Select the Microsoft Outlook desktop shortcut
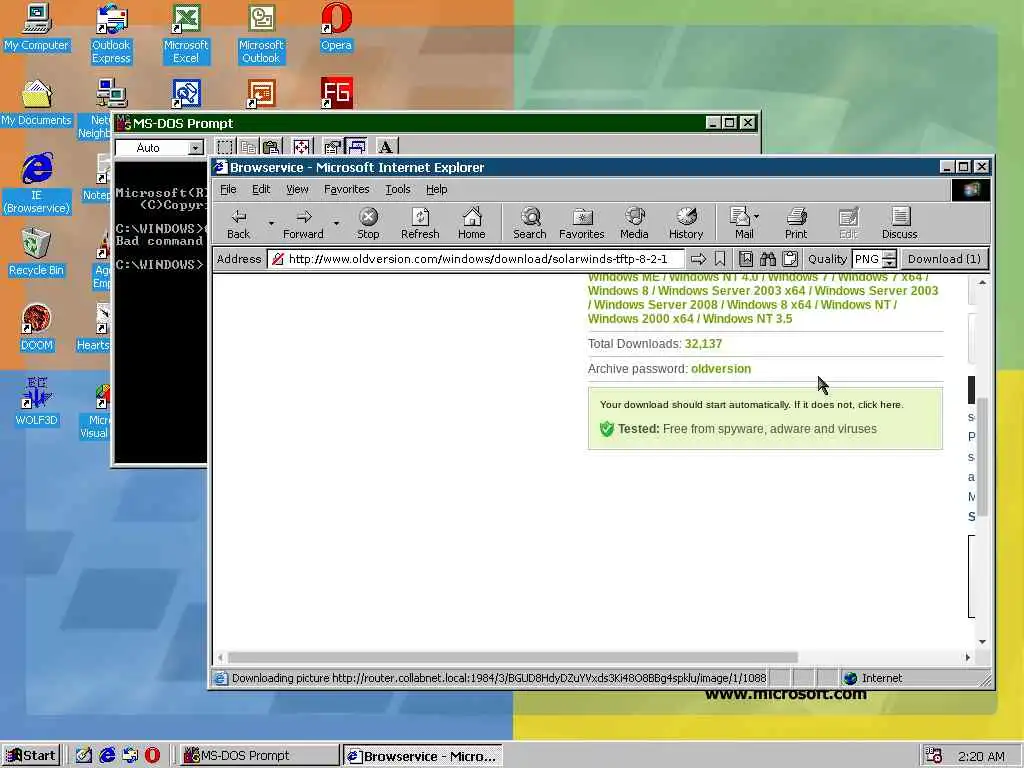 pos(261,34)
